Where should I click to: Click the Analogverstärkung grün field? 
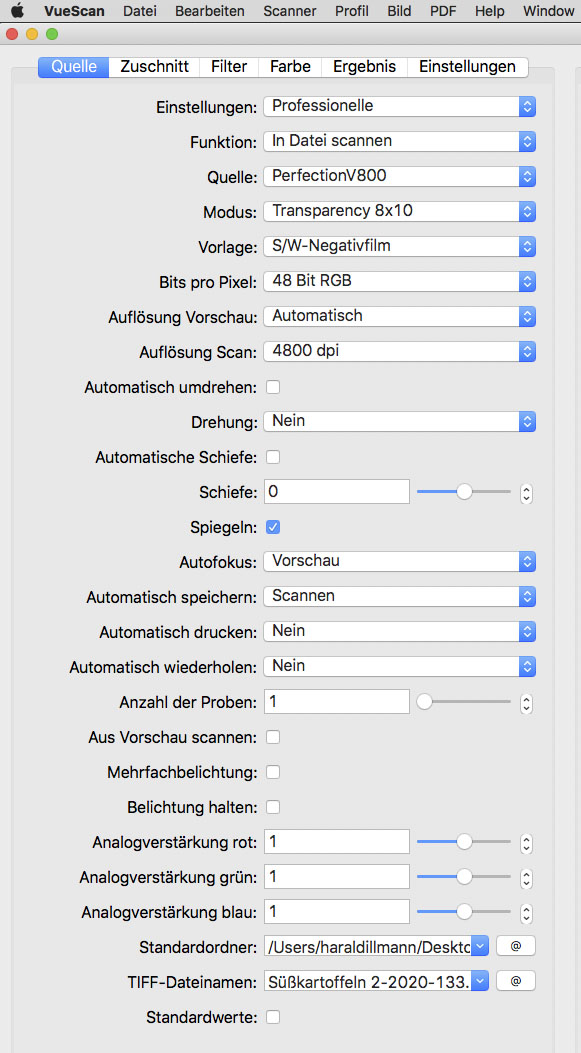tap(337, 876)
